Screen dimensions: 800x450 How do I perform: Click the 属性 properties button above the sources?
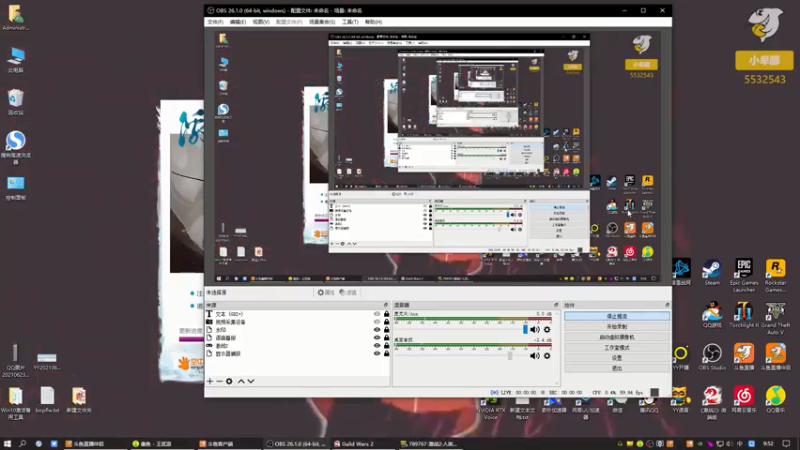pyautogui.click(x=326, y=292)
